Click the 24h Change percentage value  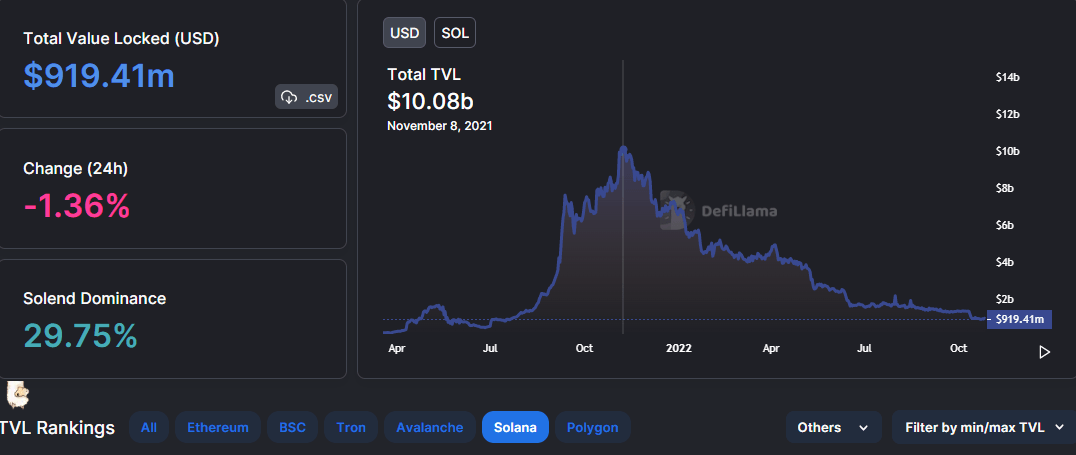click(x=76, y=205)
